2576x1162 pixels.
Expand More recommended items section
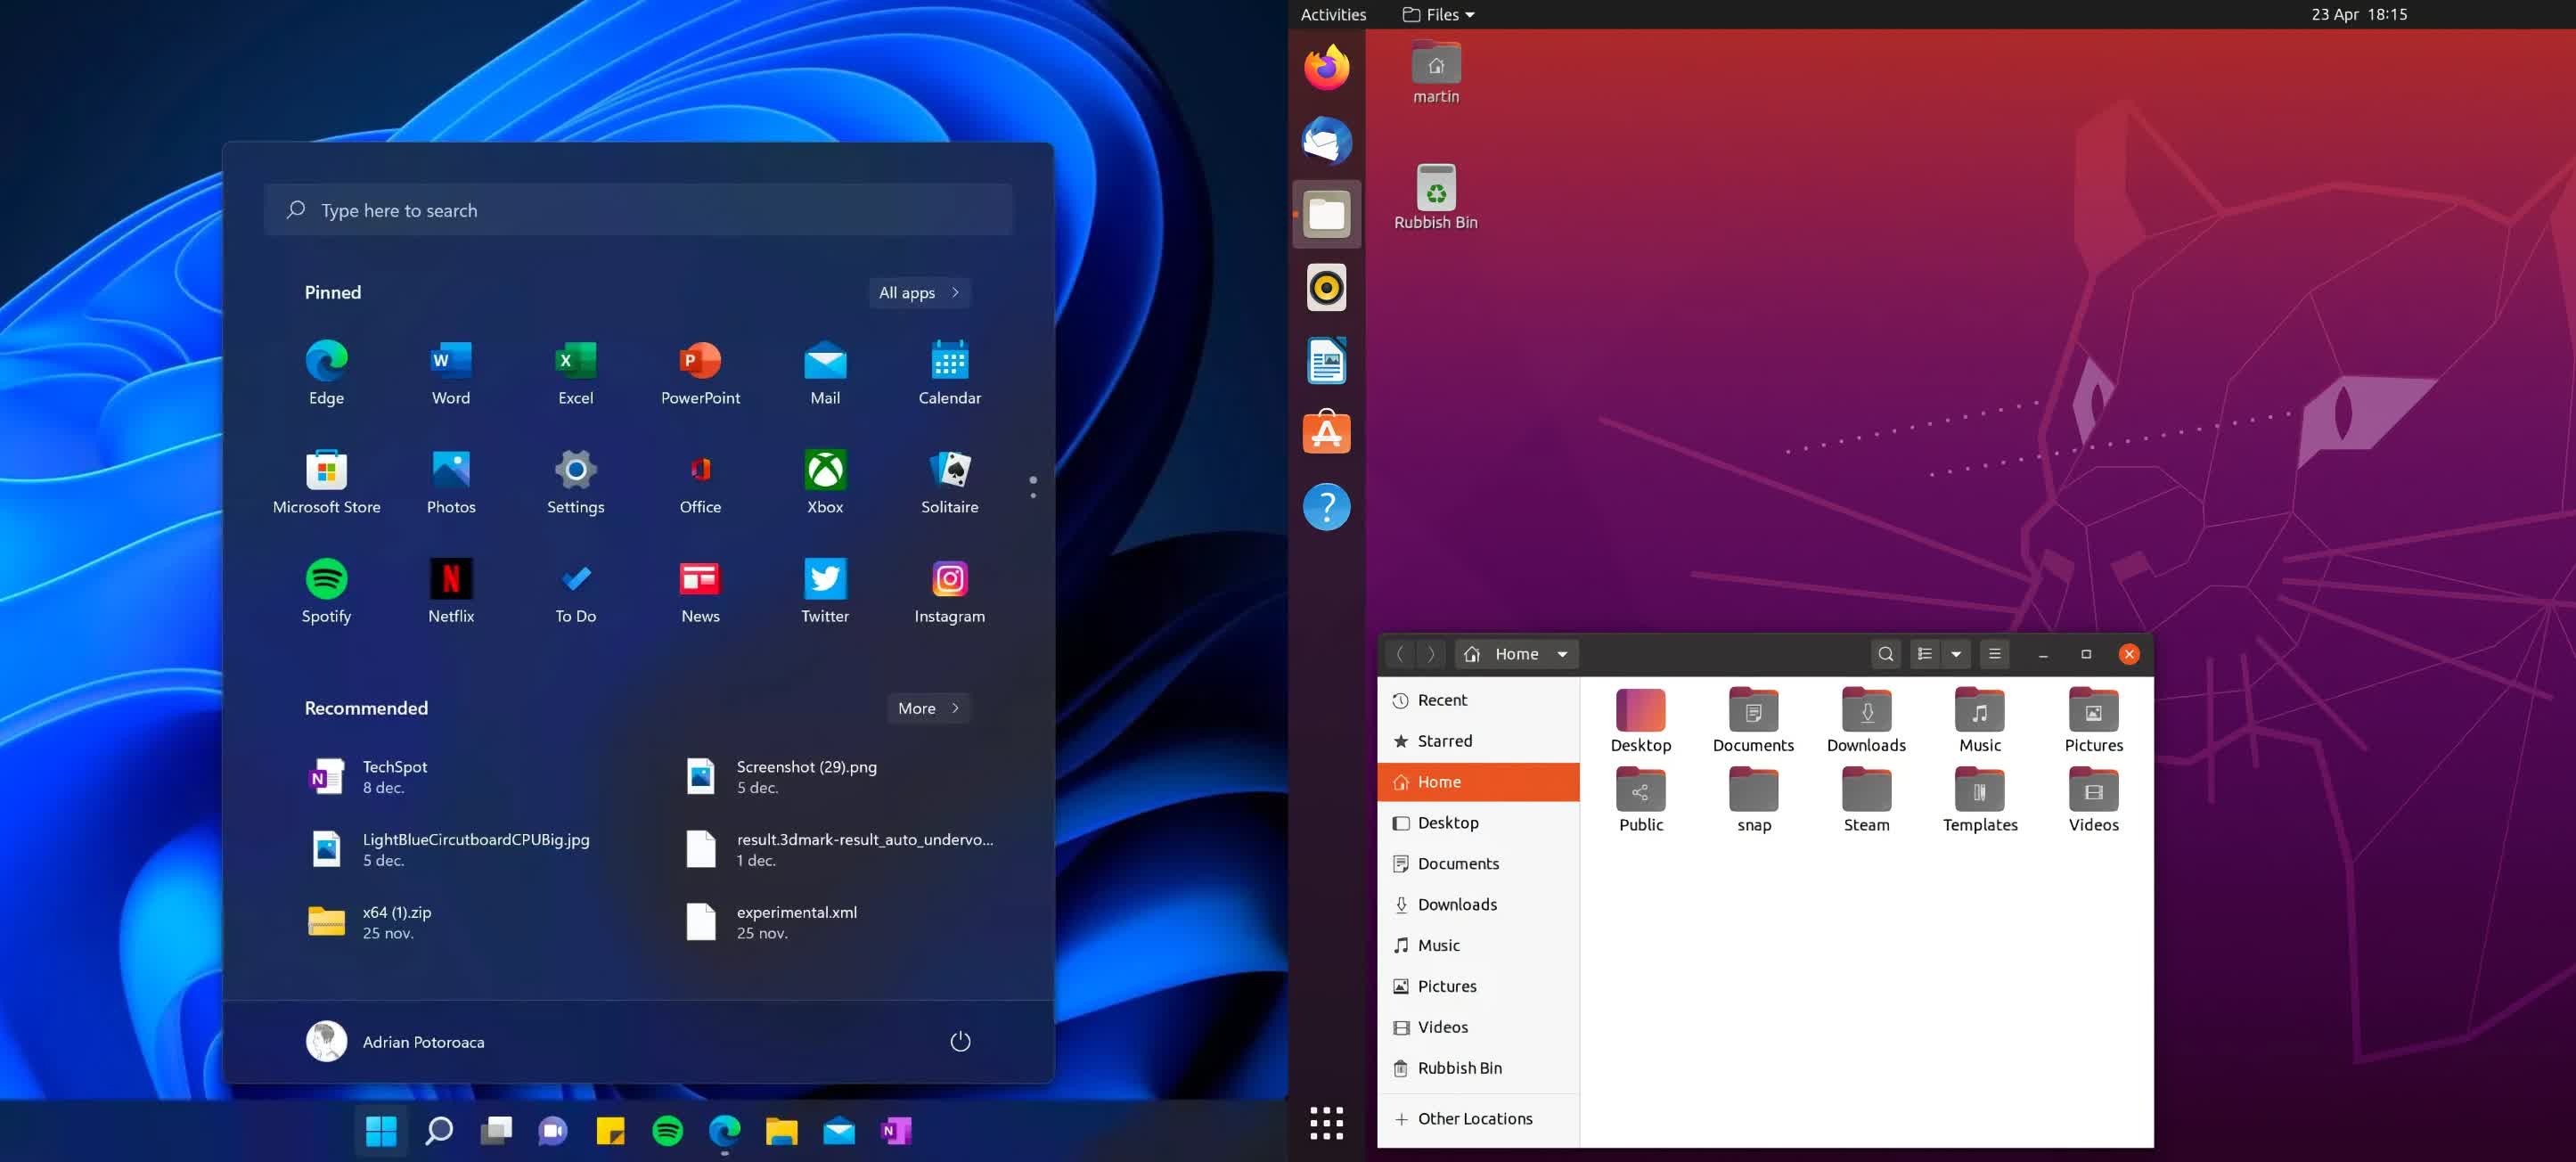pyautogui.click(x=927, y=707)
